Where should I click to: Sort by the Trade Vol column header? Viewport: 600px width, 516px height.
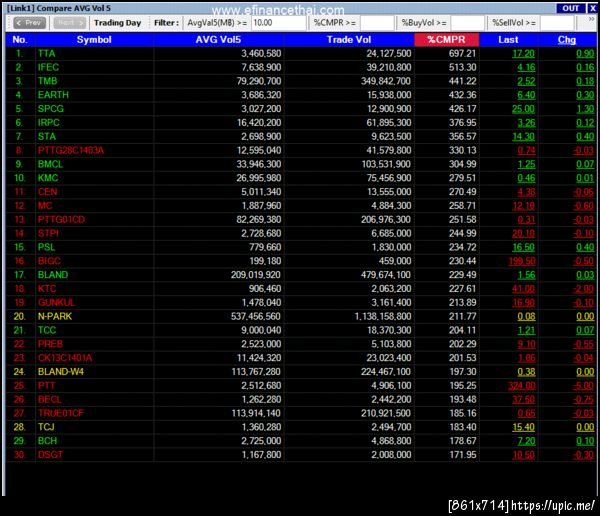tap(349, 40)
